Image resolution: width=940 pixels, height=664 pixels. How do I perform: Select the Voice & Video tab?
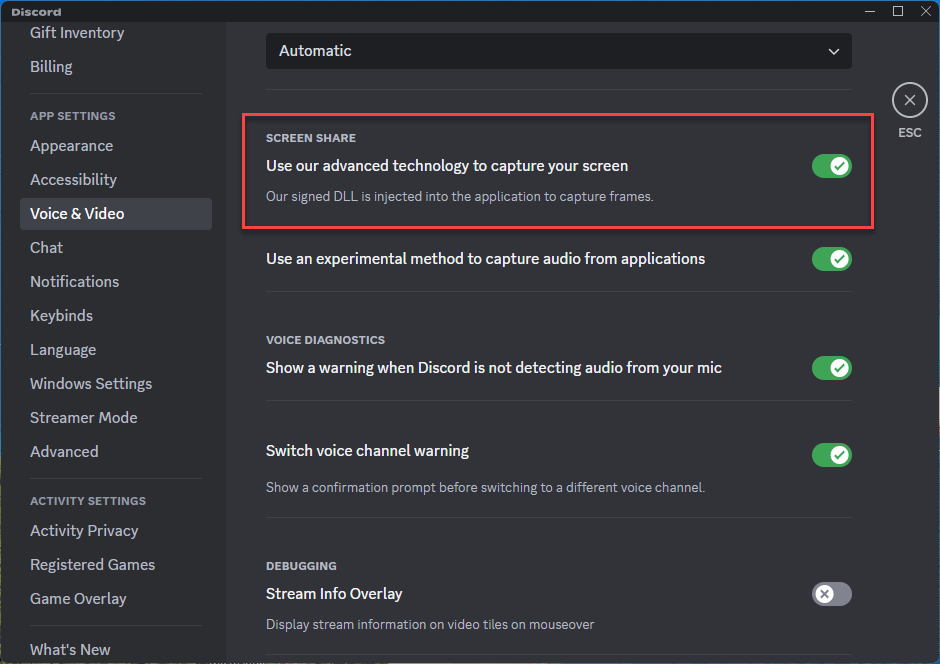tap(77, 214)
